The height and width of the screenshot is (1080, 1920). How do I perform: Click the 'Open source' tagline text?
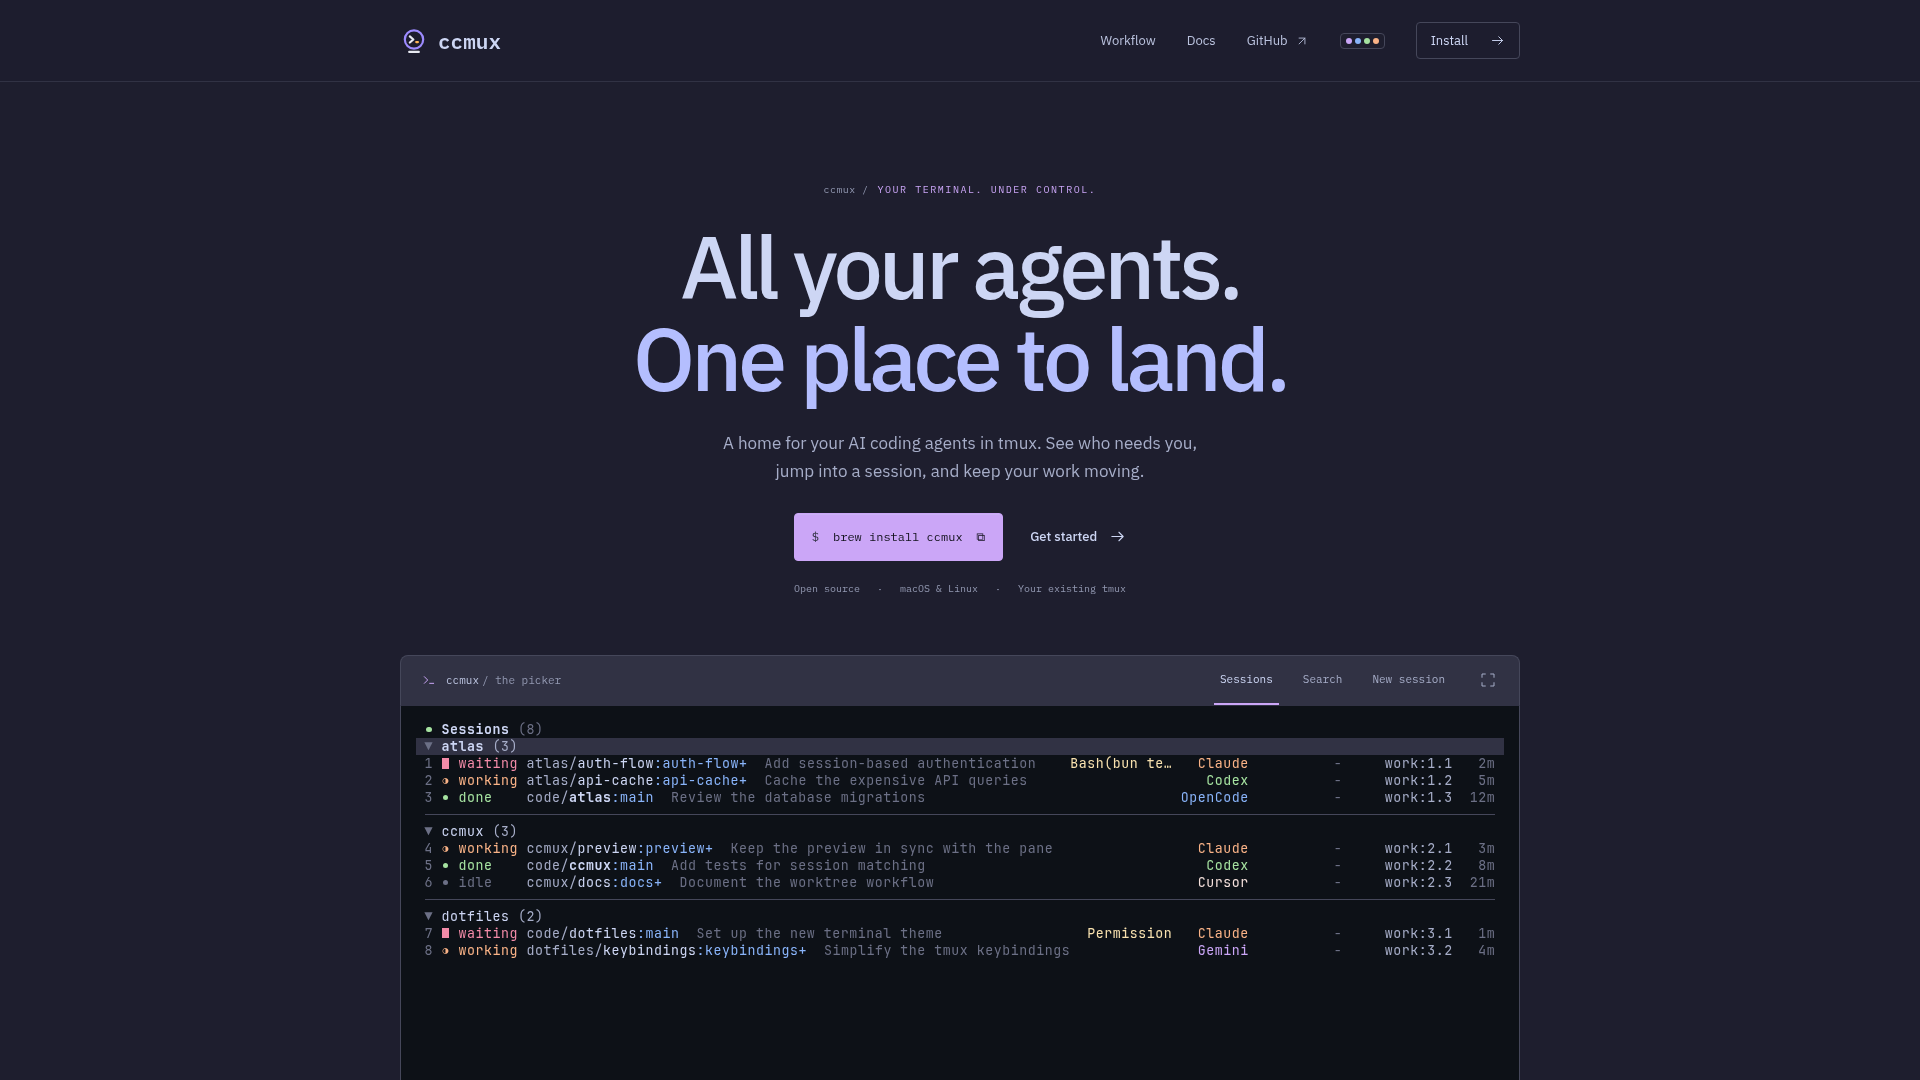(827, 589)
